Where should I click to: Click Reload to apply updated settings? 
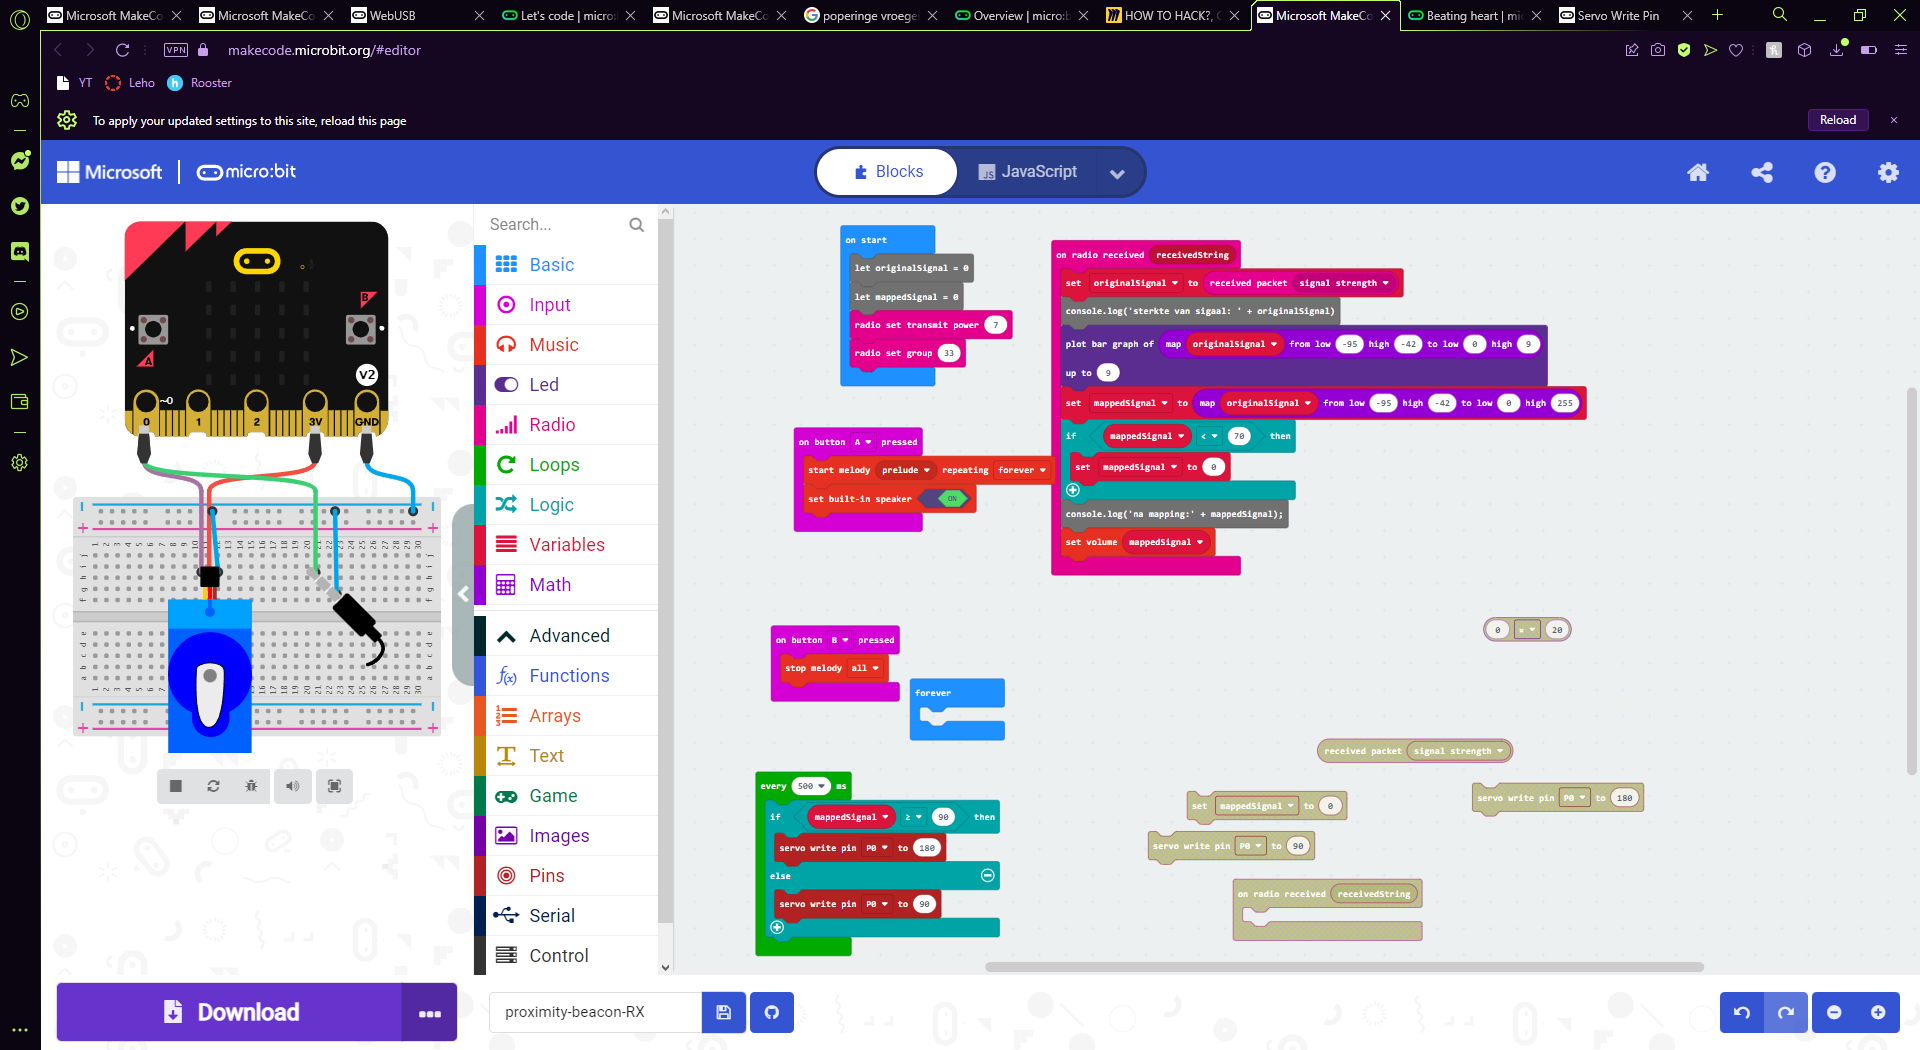click(x=1837, y=119)
